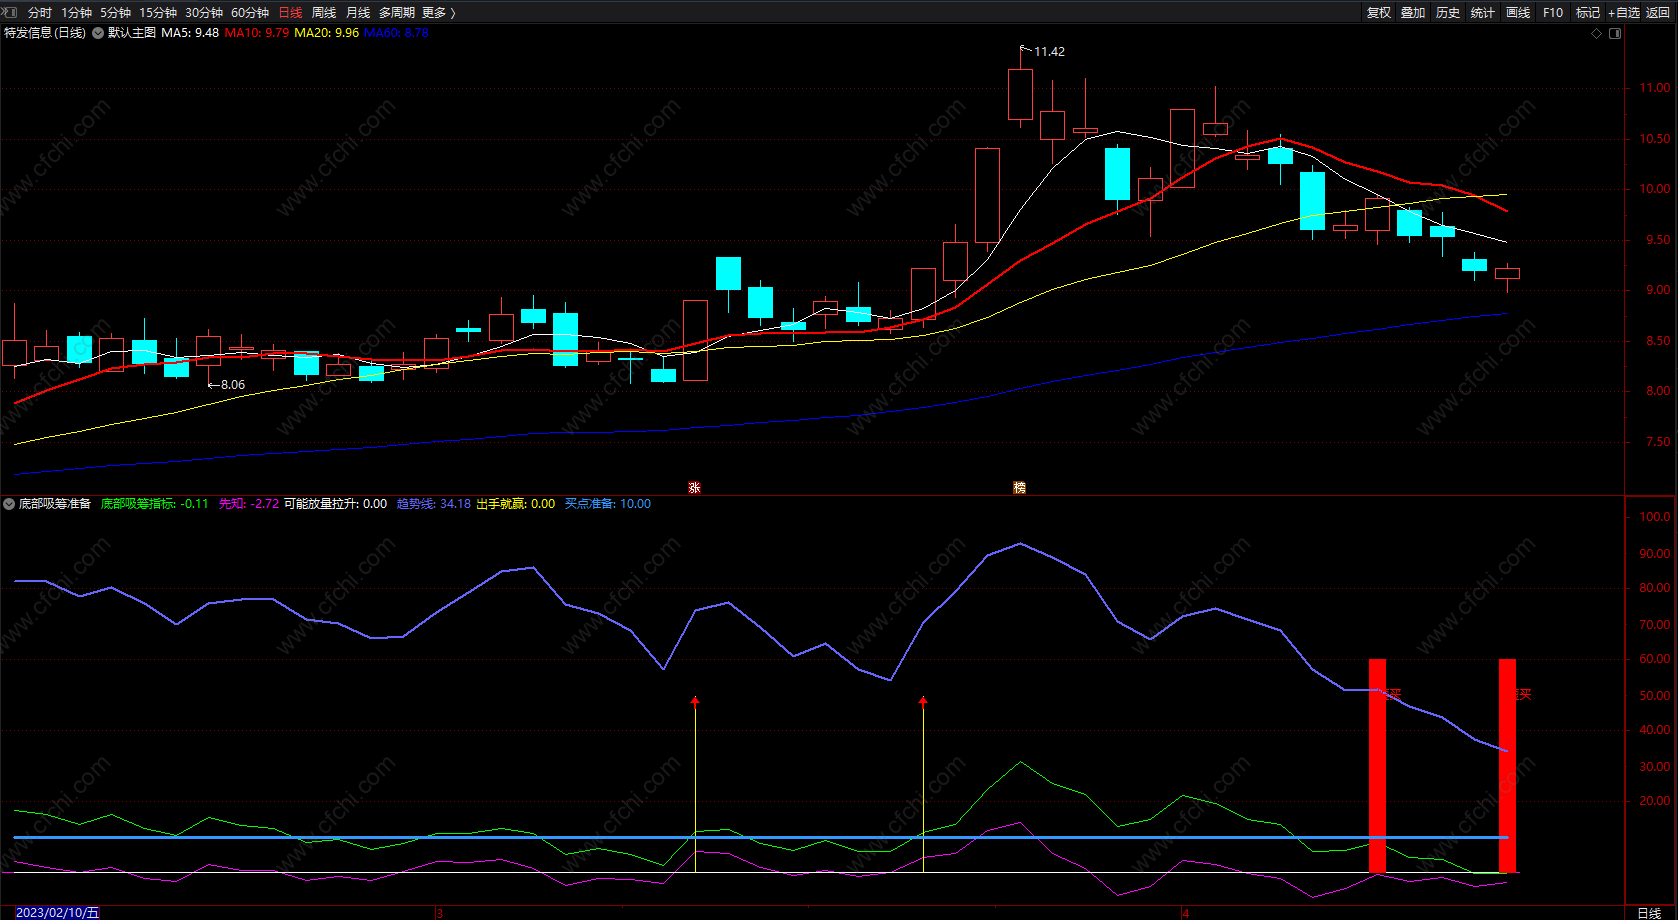Viewport: 1678px width, 920px height.
Task: Click the 11.42 high price marker
Action: [1048, 51]
